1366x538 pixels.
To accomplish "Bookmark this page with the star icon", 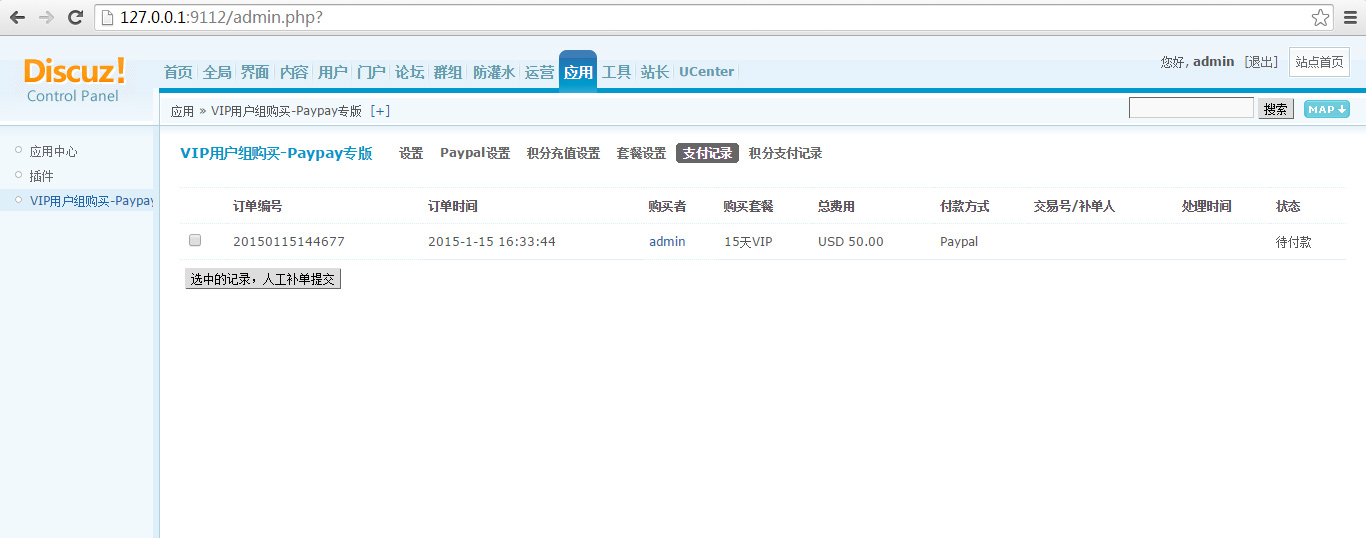I will tap(1321, 17).
